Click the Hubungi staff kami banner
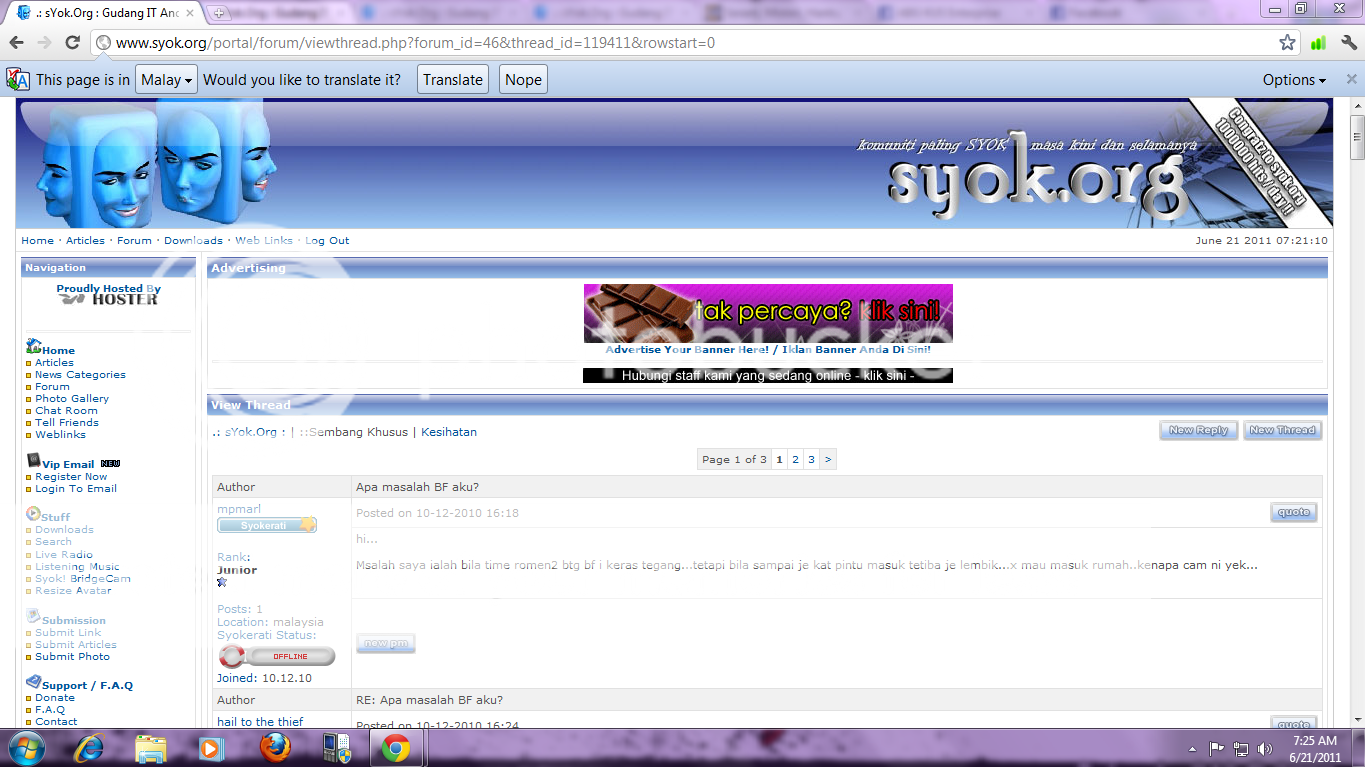 [x=768, y=376]
